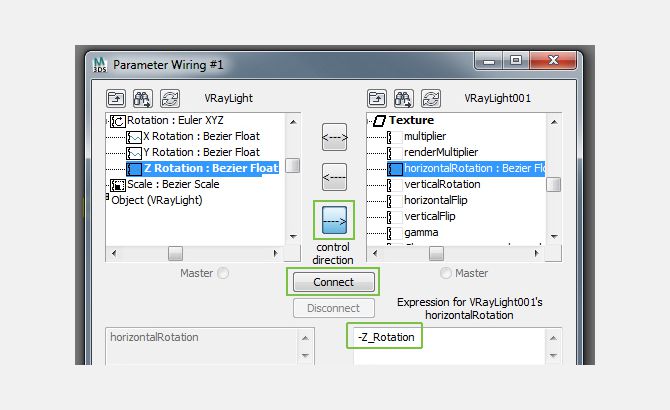Click left tree horizontal scroll left arrow

tap(114, 253)
